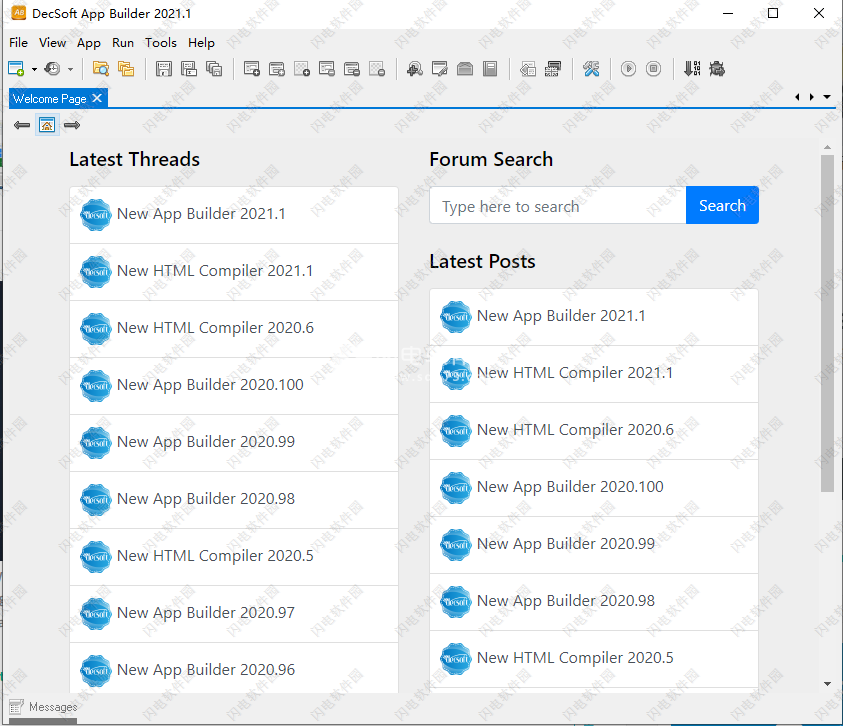Viewport: 843px width, 726px height.
Task: Open New App Builder 2021.1 under Latest Threads
Action: pyautogui.click(x=234, y=215)
